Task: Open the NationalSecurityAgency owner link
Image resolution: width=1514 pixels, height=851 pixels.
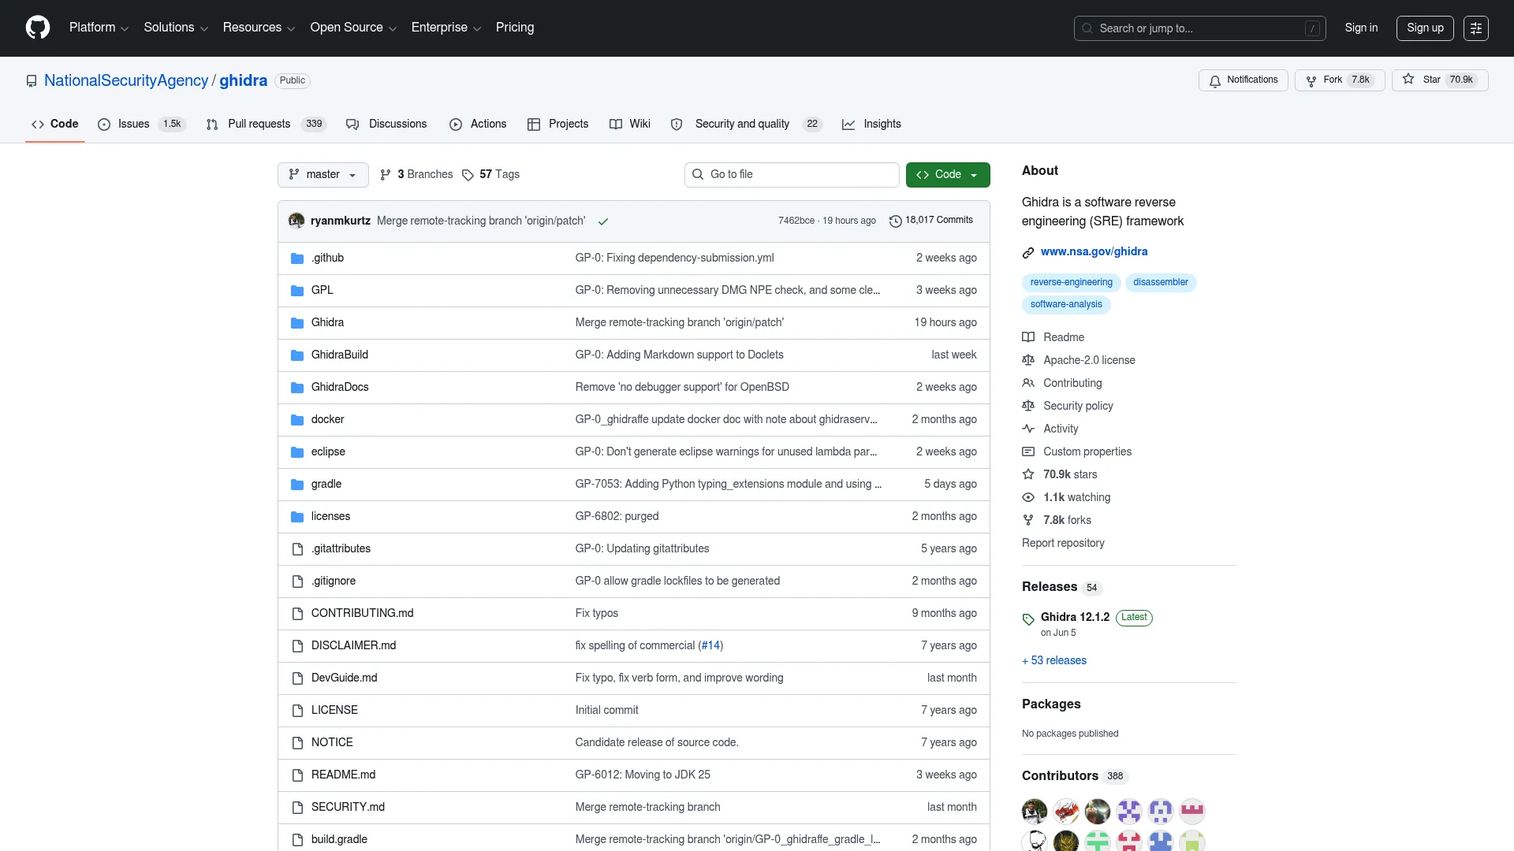Action: 126,81
